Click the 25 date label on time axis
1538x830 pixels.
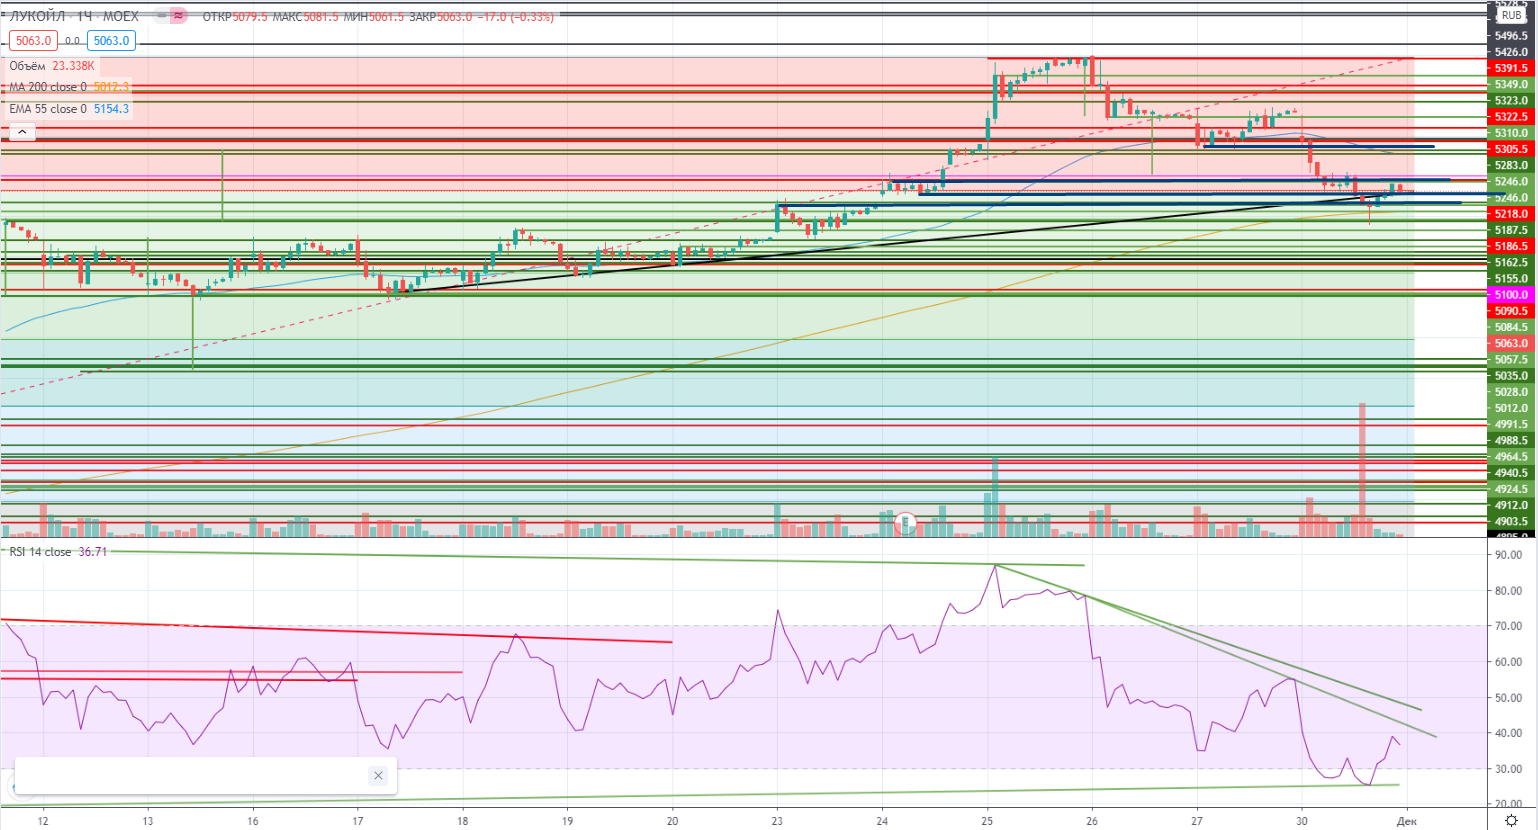pos(987,821)
